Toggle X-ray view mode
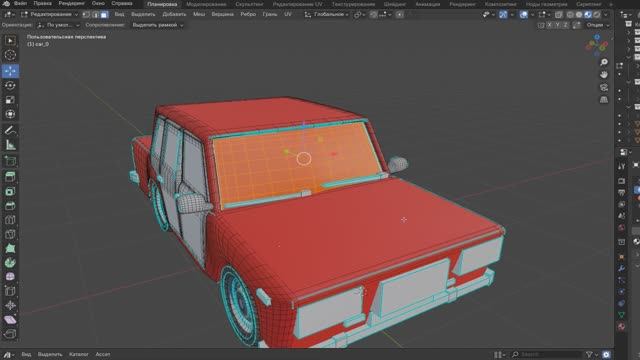This screenshot has height=360, width=640. tap(559, 14)
